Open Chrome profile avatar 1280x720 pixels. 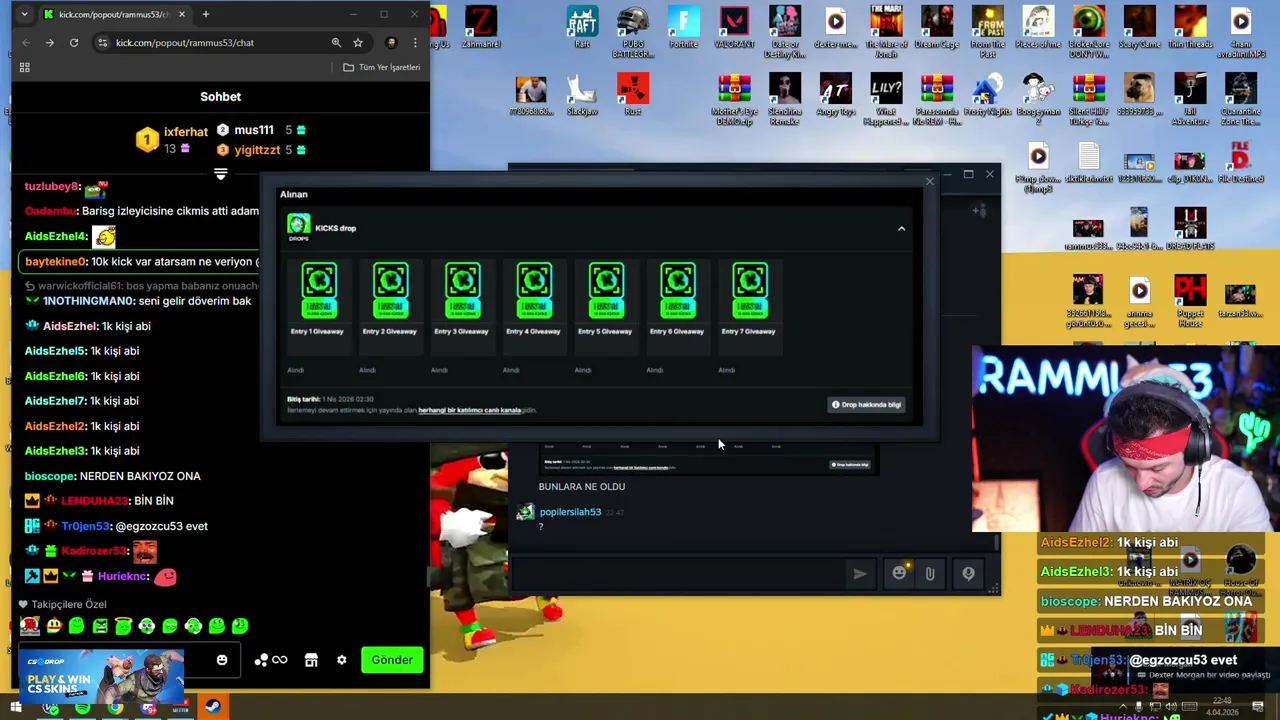pyautogui.click(x=391, y=43)
